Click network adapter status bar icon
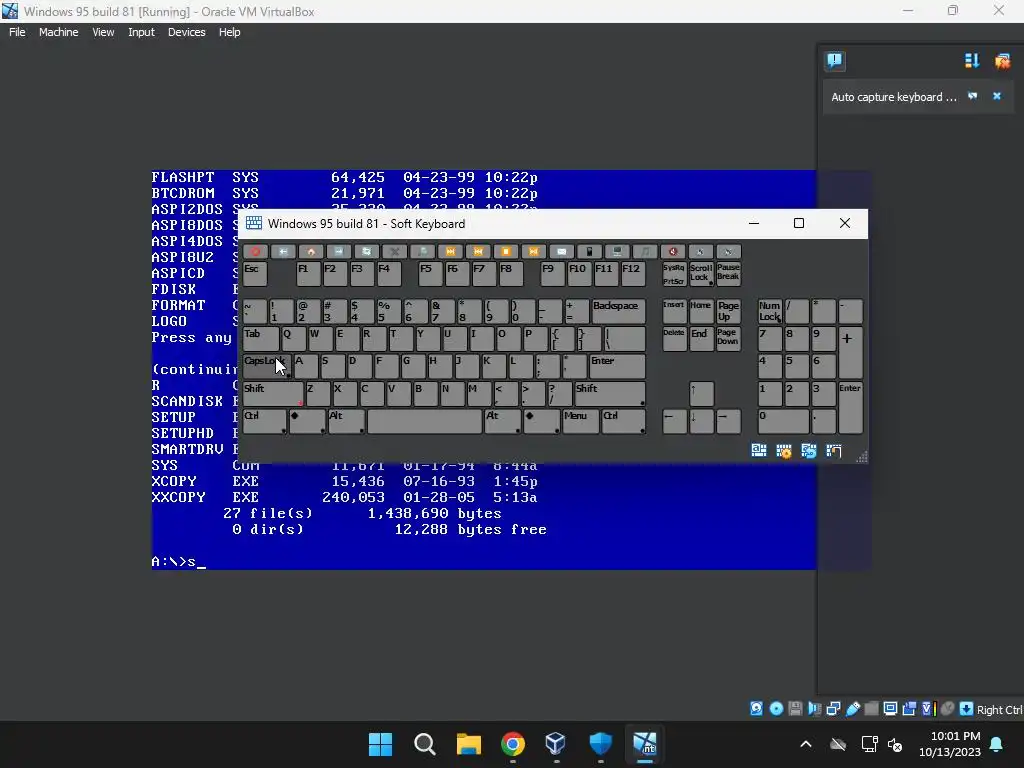 coord(833,709)
